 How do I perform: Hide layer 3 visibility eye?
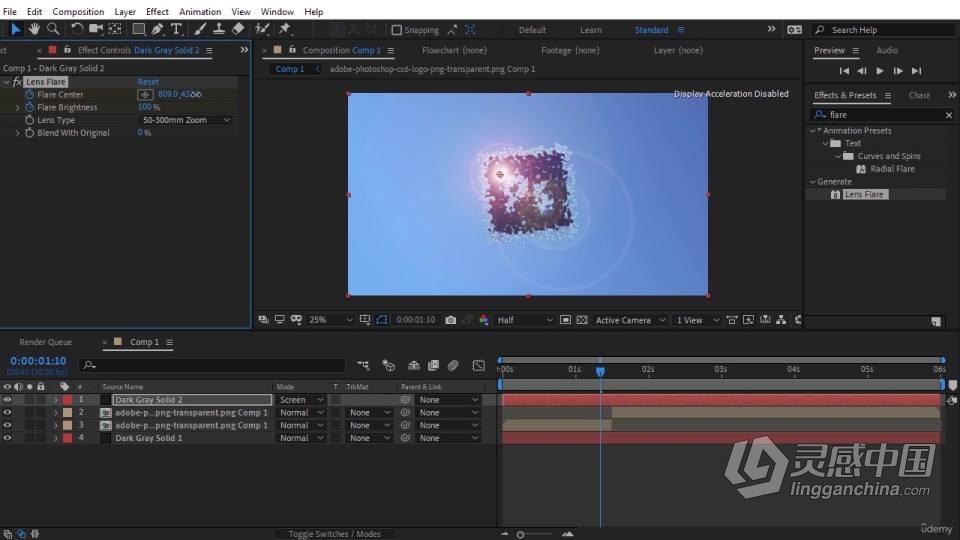point(7,425)
